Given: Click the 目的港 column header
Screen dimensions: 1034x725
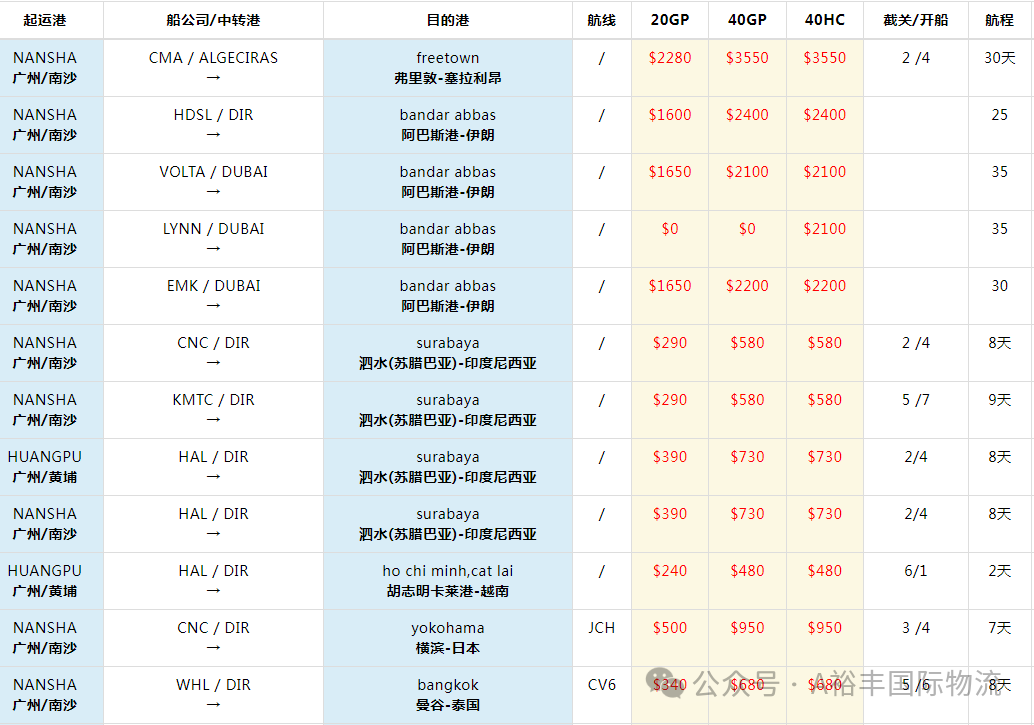Looking at the screenshot, I should pyautogui.click(x=448, y=20).
